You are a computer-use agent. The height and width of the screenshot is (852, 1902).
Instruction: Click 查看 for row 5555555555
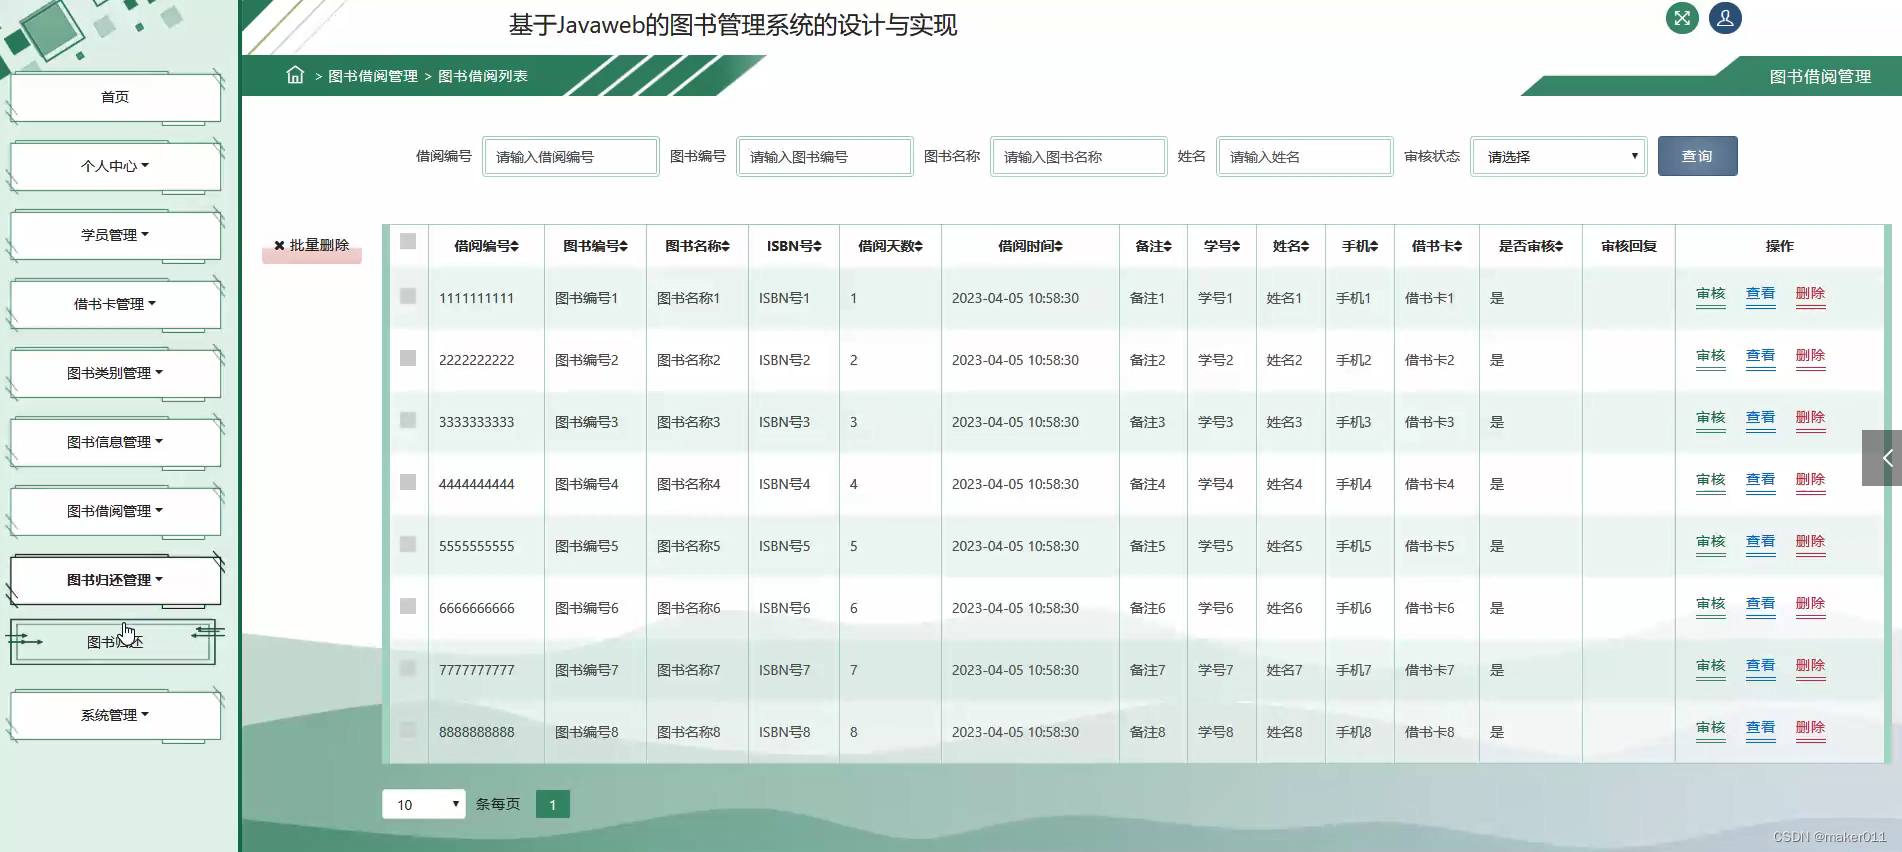(1760, 542)
